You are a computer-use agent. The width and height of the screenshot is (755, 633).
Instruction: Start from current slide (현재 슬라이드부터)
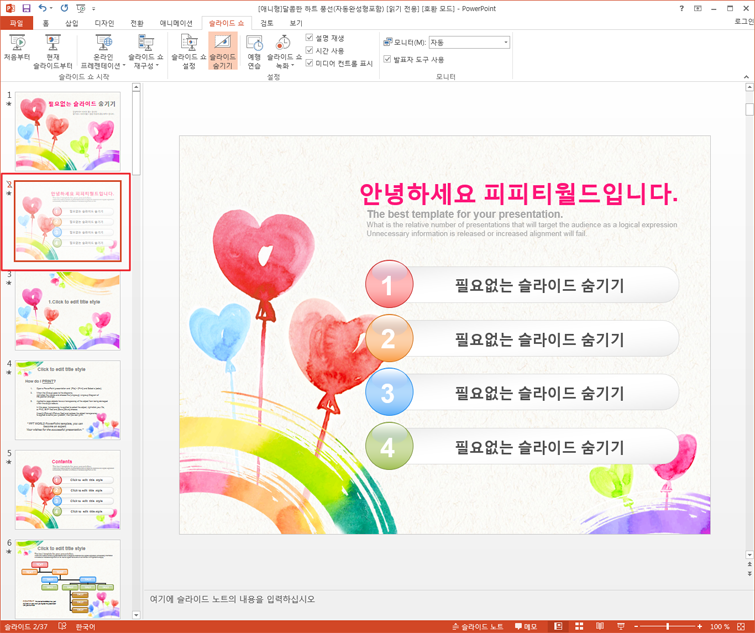52,52
